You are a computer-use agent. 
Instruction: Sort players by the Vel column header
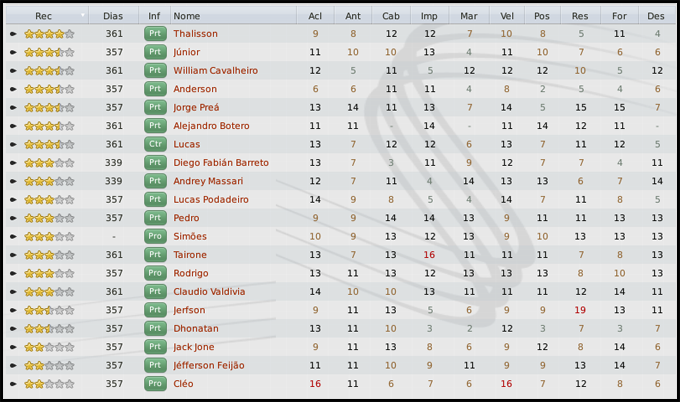coord(507,16)
